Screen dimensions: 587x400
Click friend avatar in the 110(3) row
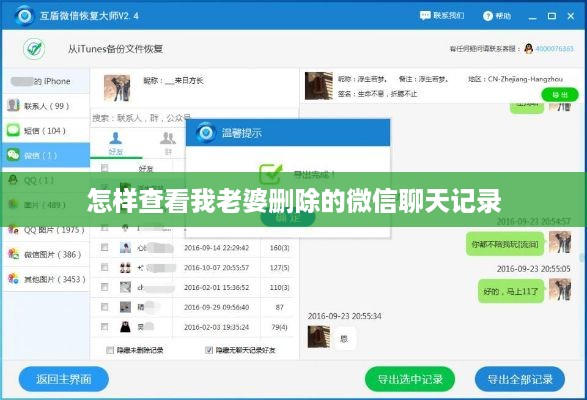pyautogui.click(x=125, y=287)
